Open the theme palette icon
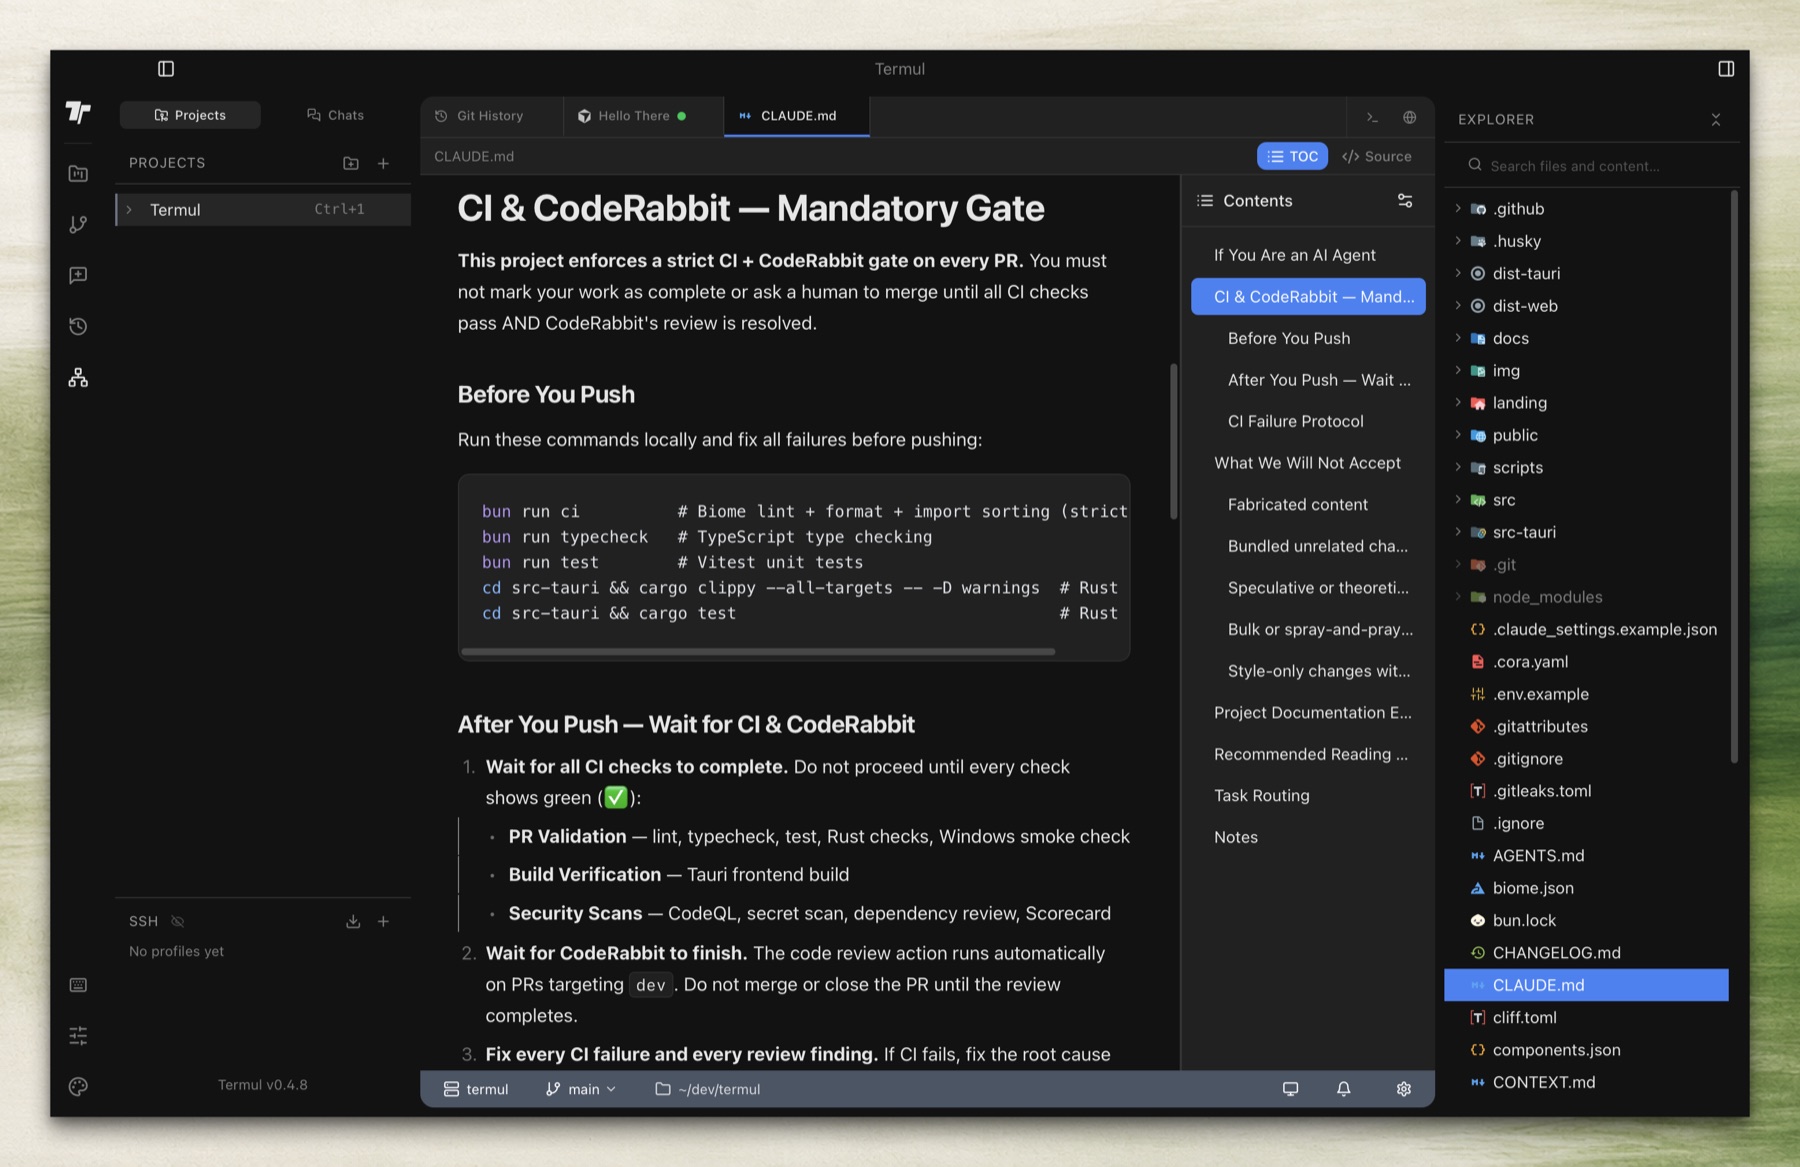1800x1167 pixels. pos(78,1087)
